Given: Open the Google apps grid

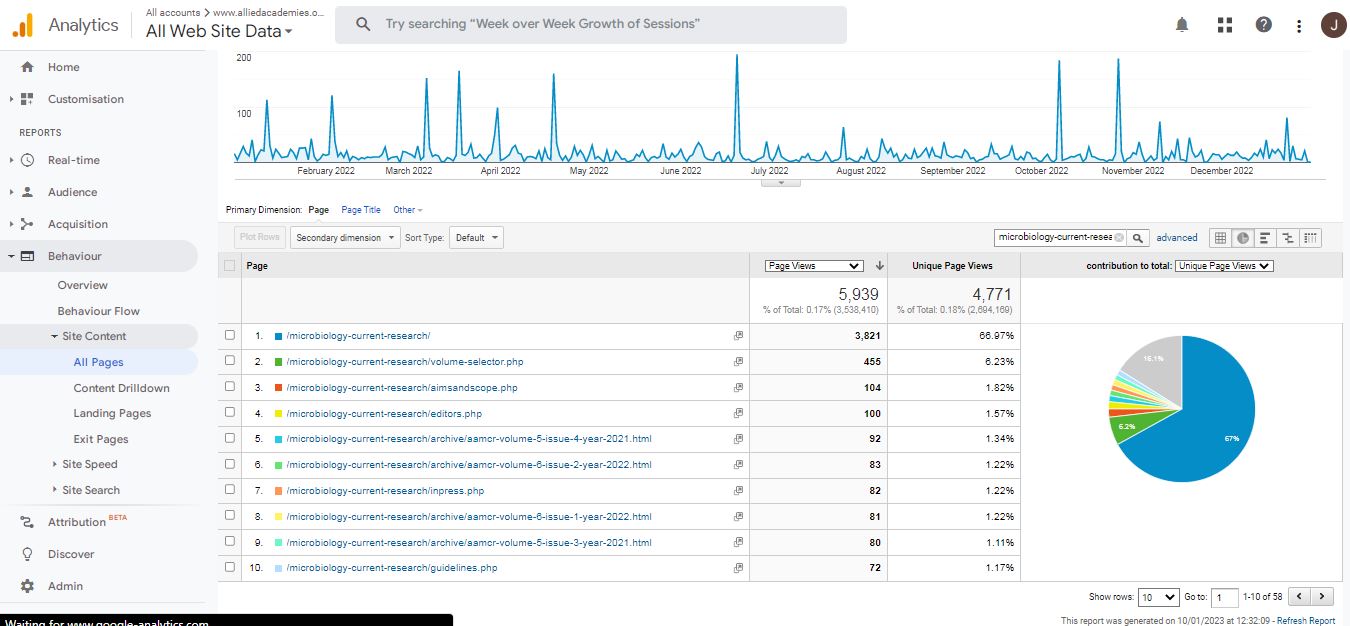Looking at the screenshot, I should [x=1224, y=25].
